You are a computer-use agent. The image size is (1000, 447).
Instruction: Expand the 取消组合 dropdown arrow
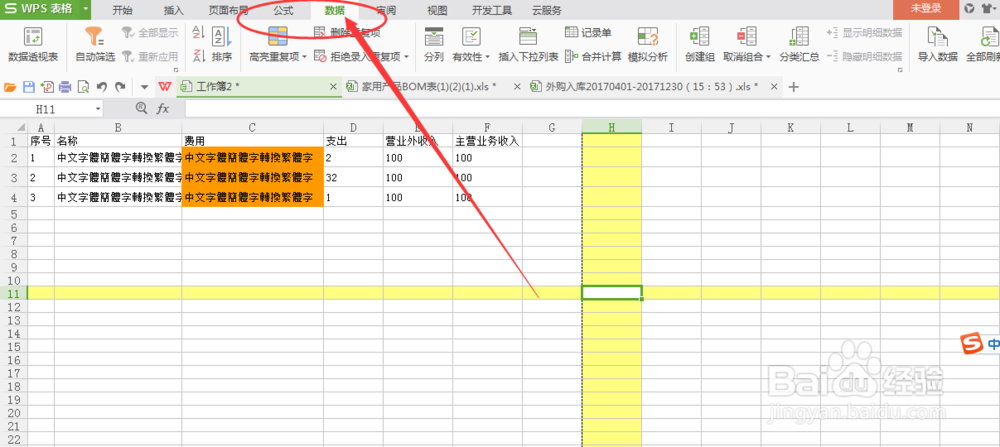tap(768, 57)
